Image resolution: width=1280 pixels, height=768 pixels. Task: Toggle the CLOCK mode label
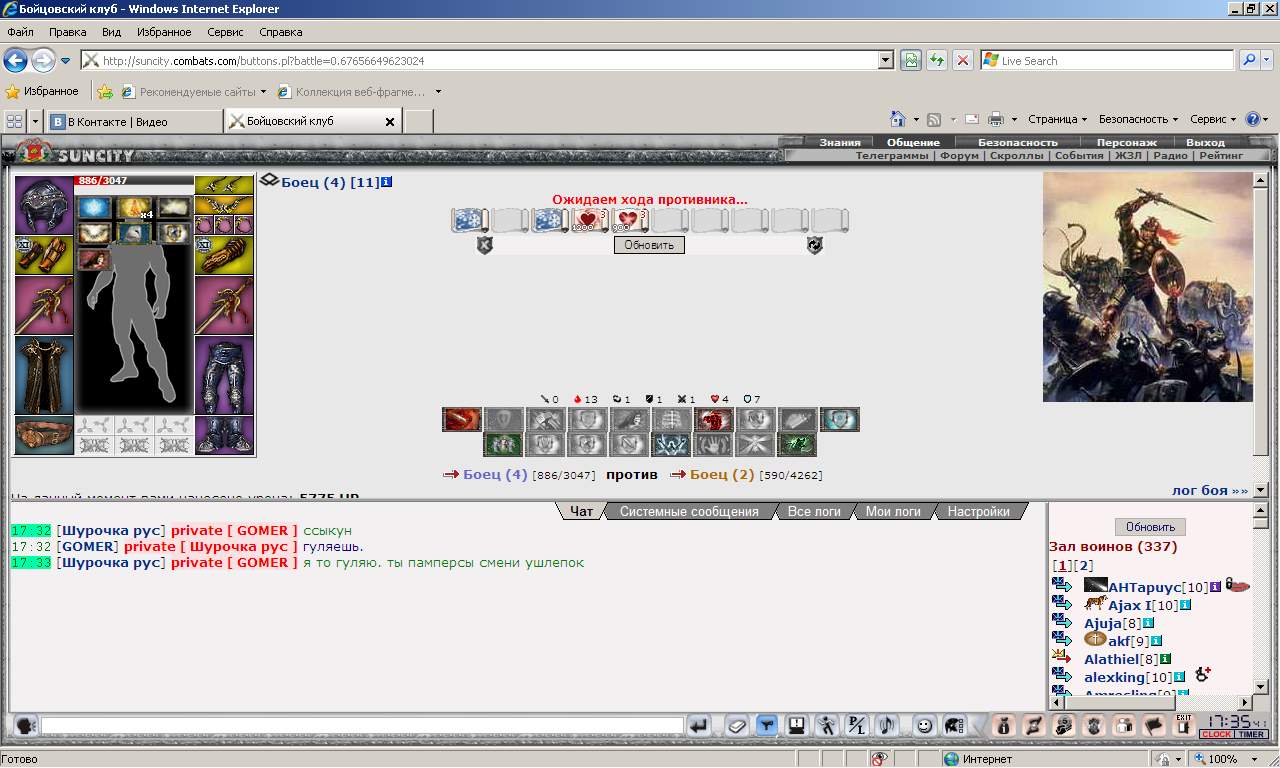[1217, 735]
